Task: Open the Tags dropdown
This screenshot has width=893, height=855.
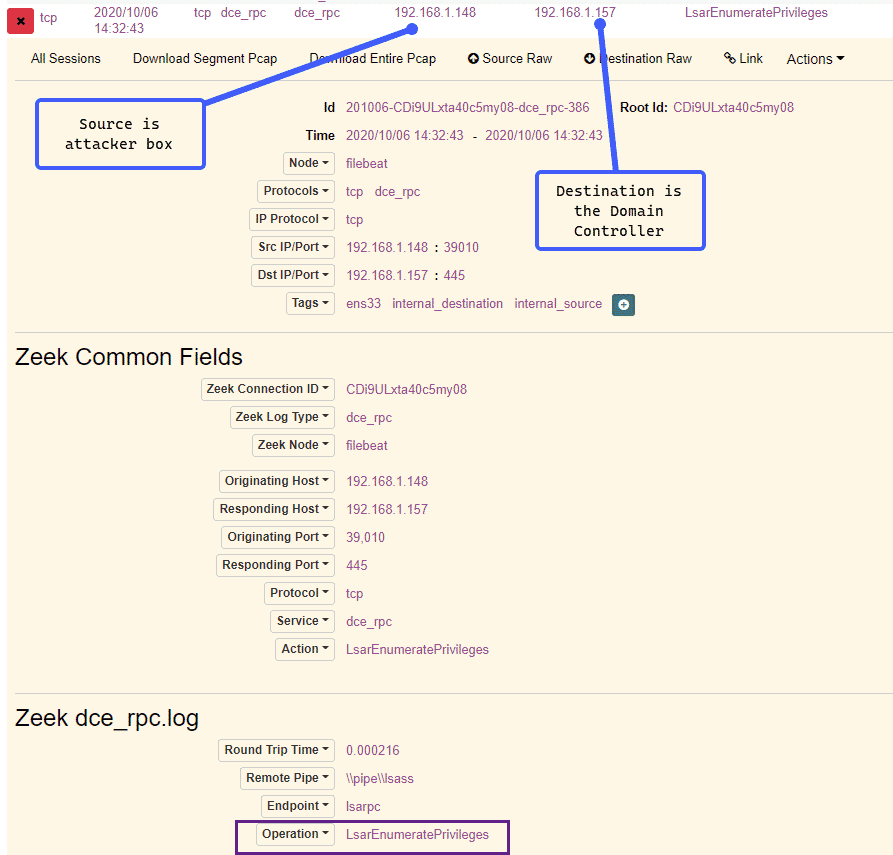Action: tap(309, 303)
